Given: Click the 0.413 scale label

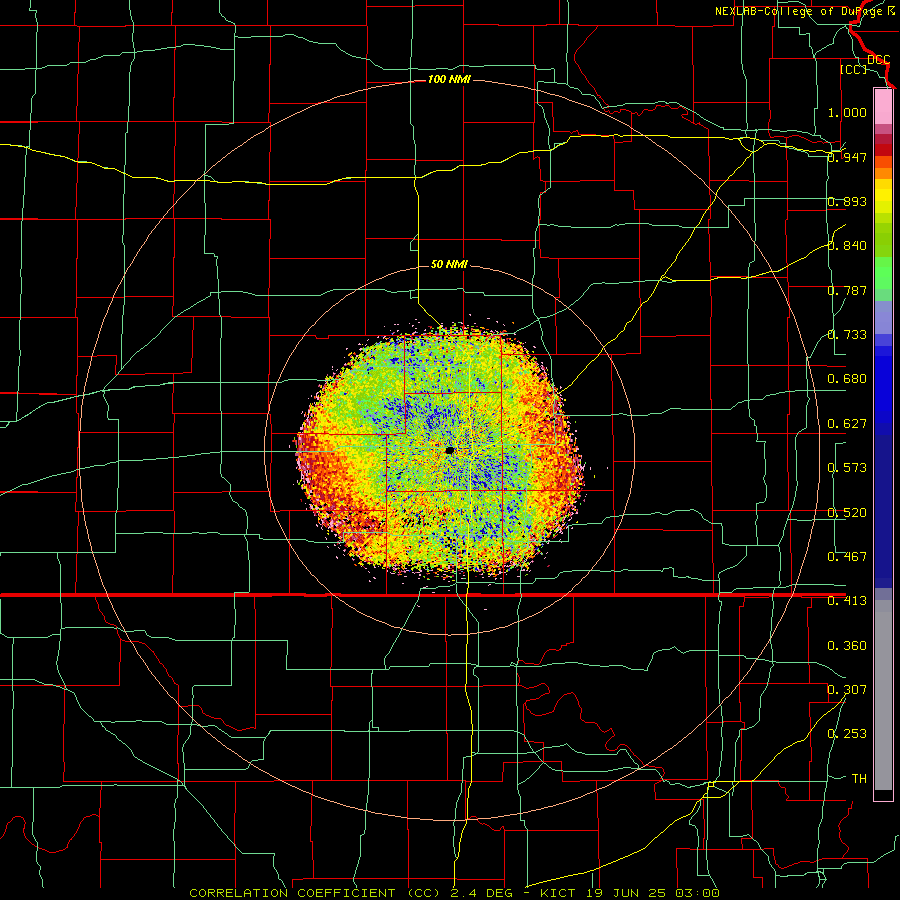Looking at the screenshot, I should pyautogui.click(x=847, y=601).
